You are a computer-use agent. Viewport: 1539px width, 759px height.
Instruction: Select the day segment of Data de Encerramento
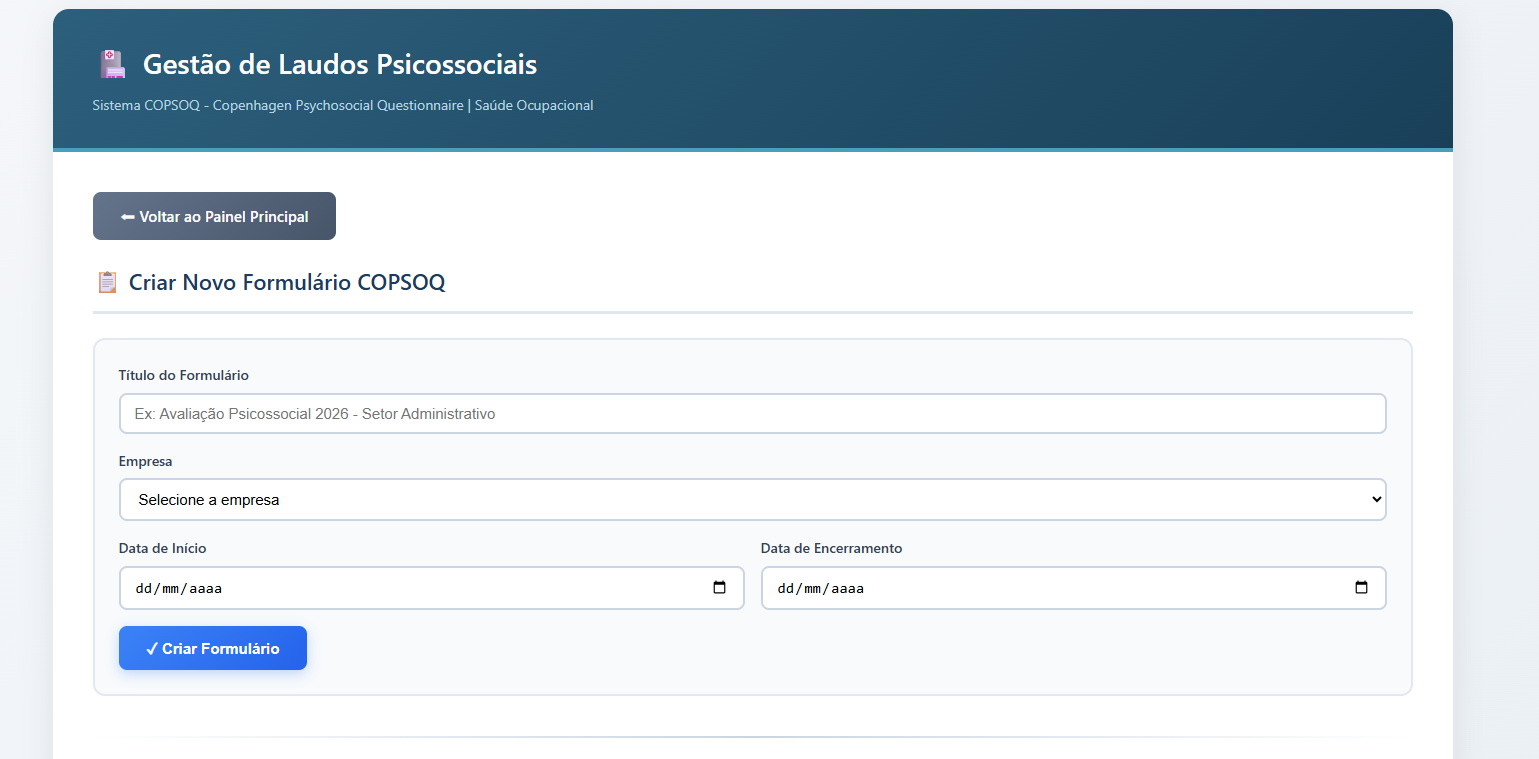point(785,589)
